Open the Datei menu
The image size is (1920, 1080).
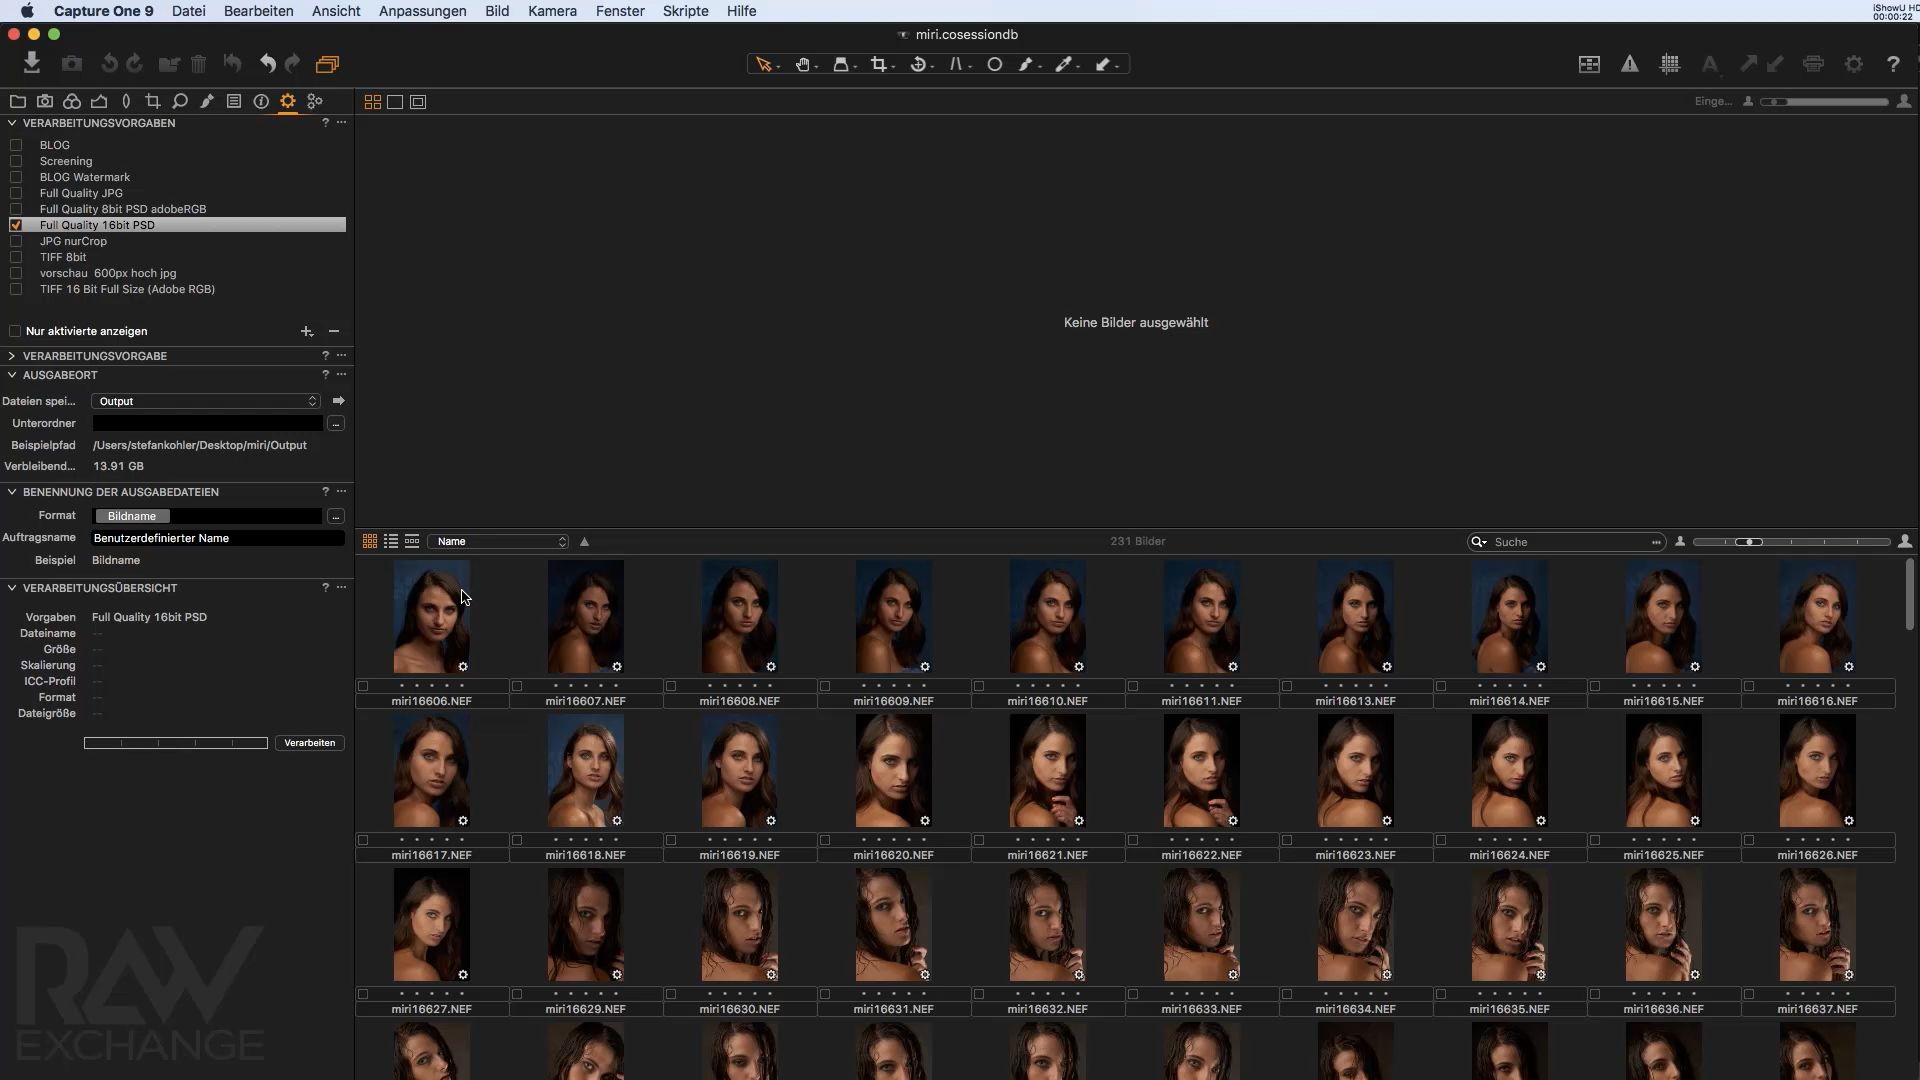pyautogui.click(x=188, y=11)
